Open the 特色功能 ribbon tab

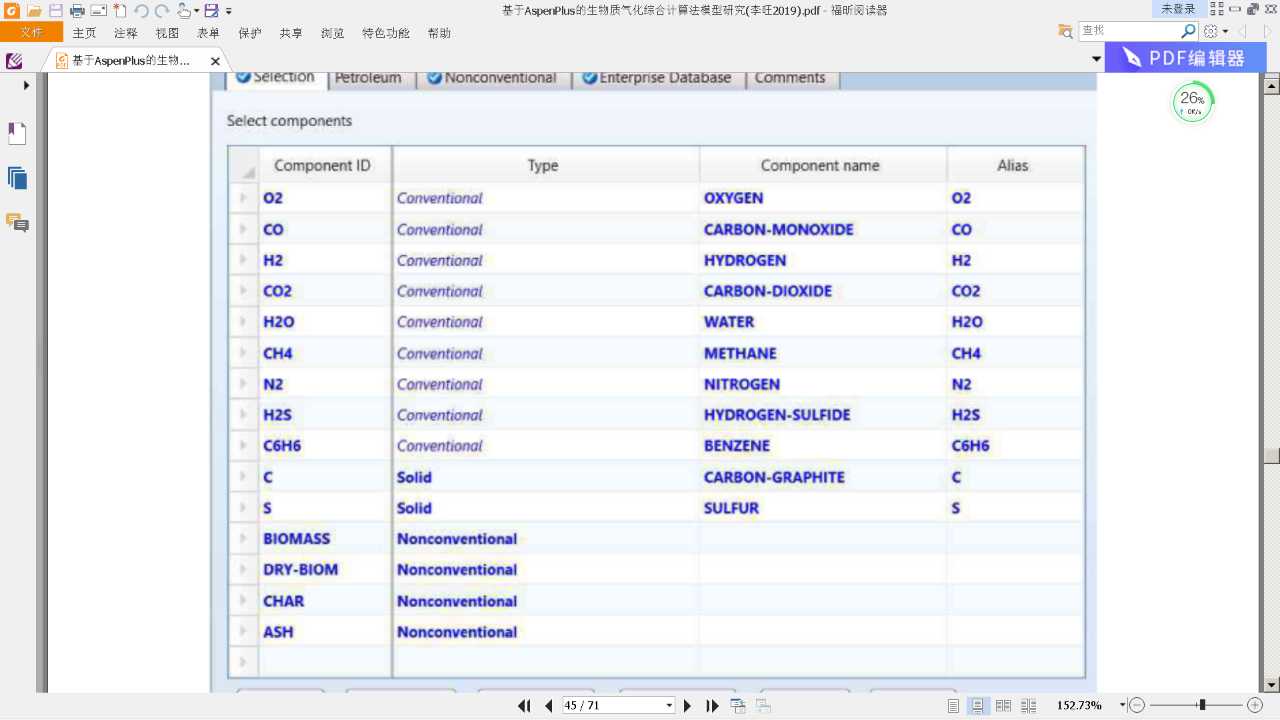click(386, 33)
